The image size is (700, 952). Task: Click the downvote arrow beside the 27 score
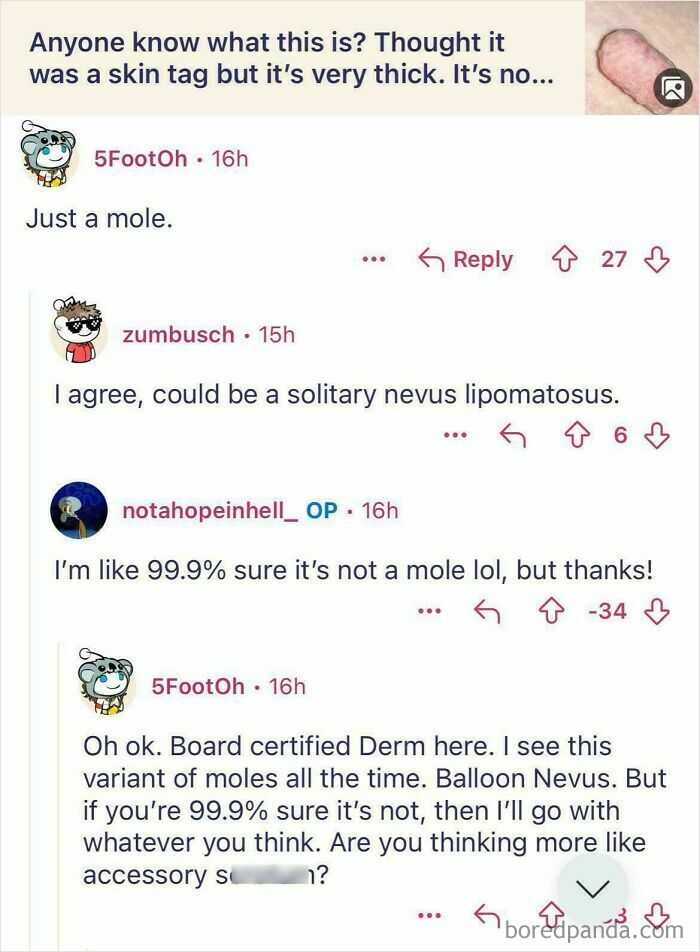pyautogui.click(x=655, y=259)
